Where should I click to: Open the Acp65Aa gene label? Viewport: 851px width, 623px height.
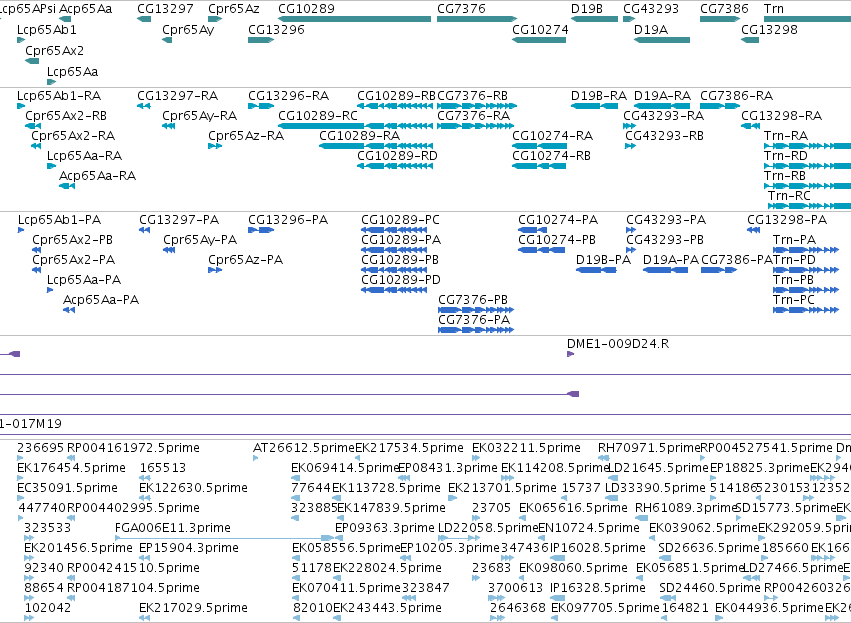(85, 9)
